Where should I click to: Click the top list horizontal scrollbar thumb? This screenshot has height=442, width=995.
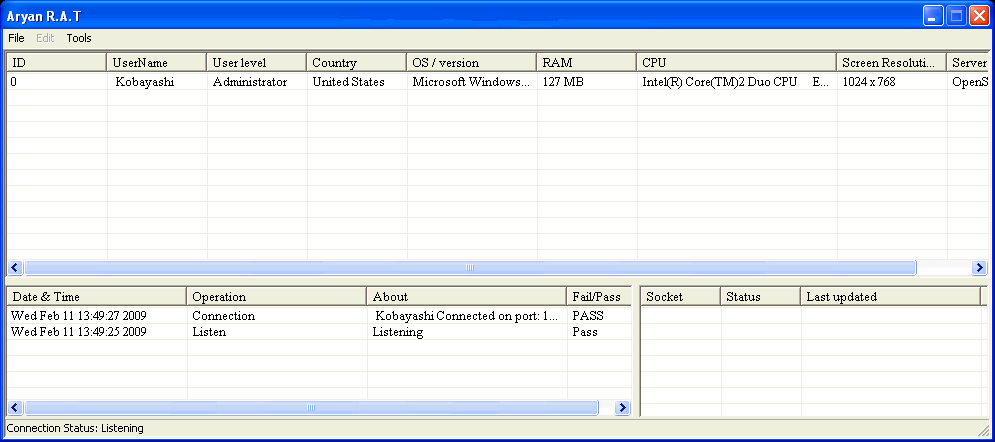click(470, 268)
